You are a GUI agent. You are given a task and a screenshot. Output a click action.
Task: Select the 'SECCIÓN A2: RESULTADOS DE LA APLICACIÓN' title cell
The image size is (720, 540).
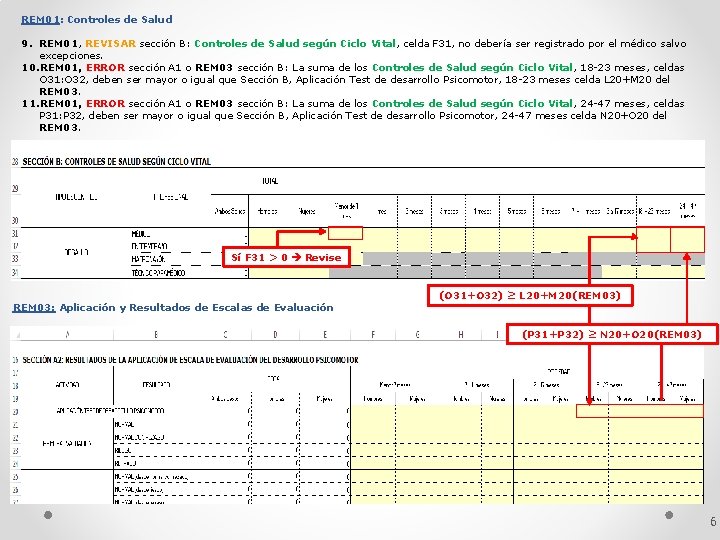click(190, 360)
